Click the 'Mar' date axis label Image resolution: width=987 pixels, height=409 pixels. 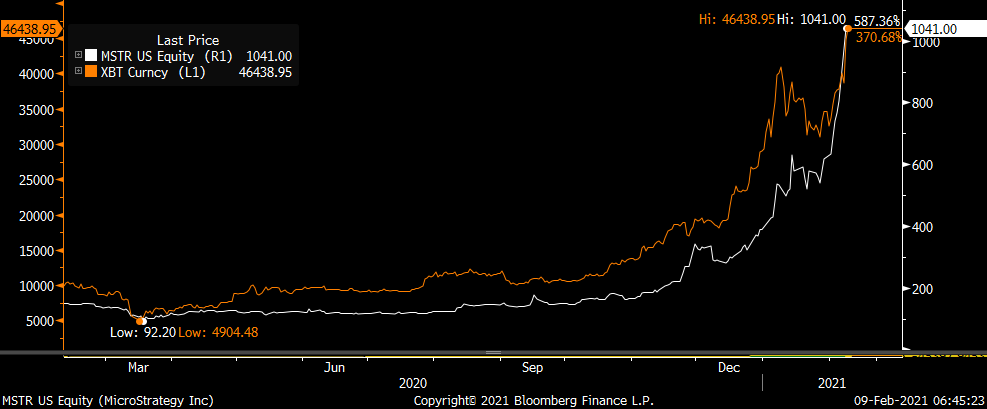click(138, 368)
